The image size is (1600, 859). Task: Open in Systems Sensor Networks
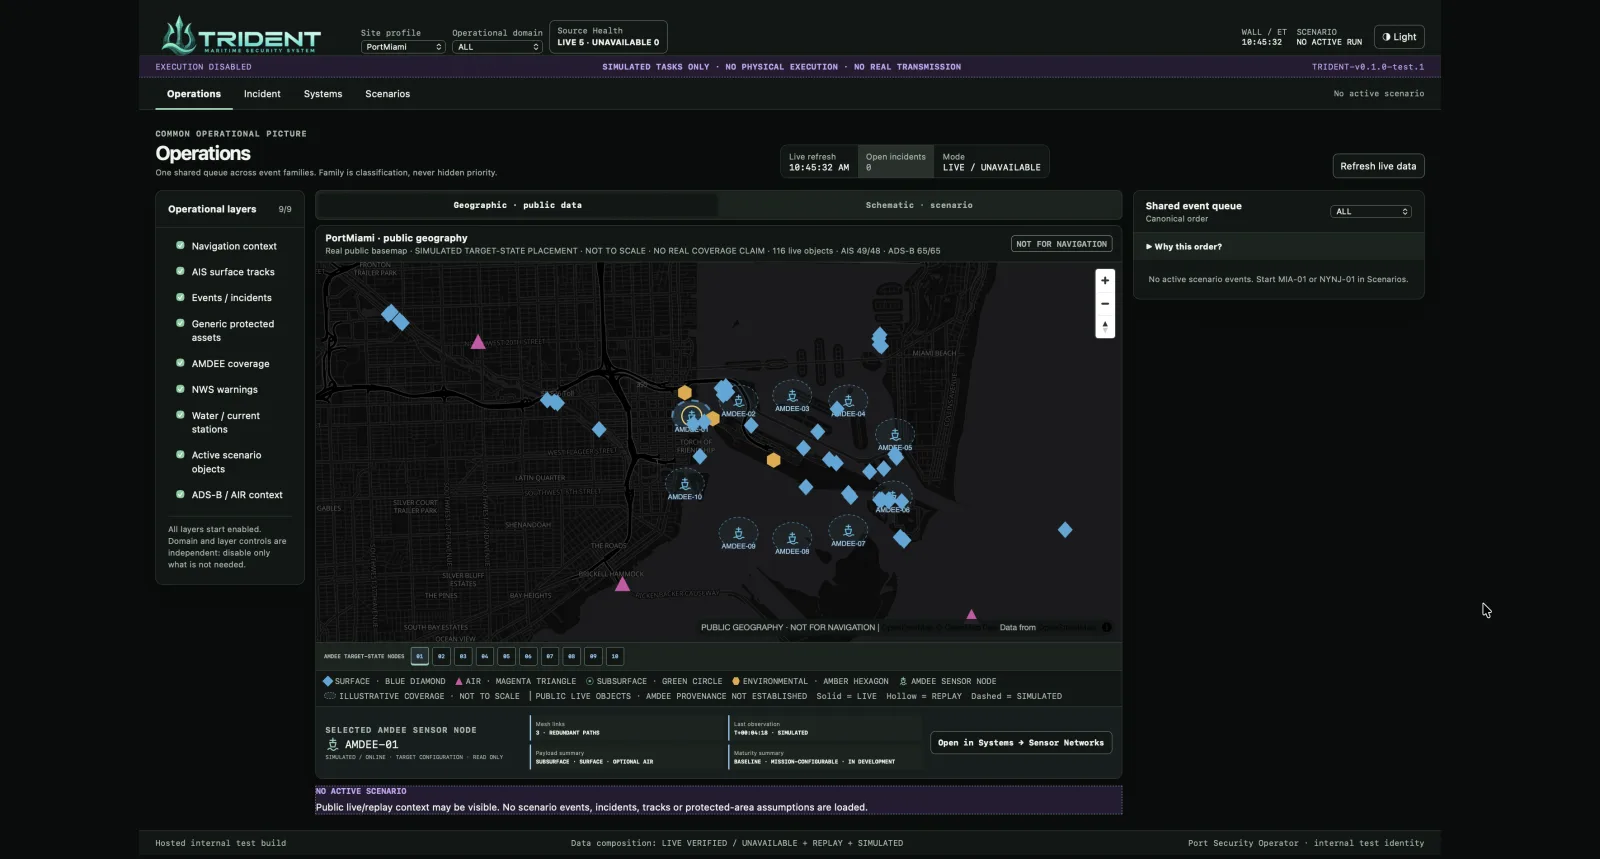tap(1021, 742)
